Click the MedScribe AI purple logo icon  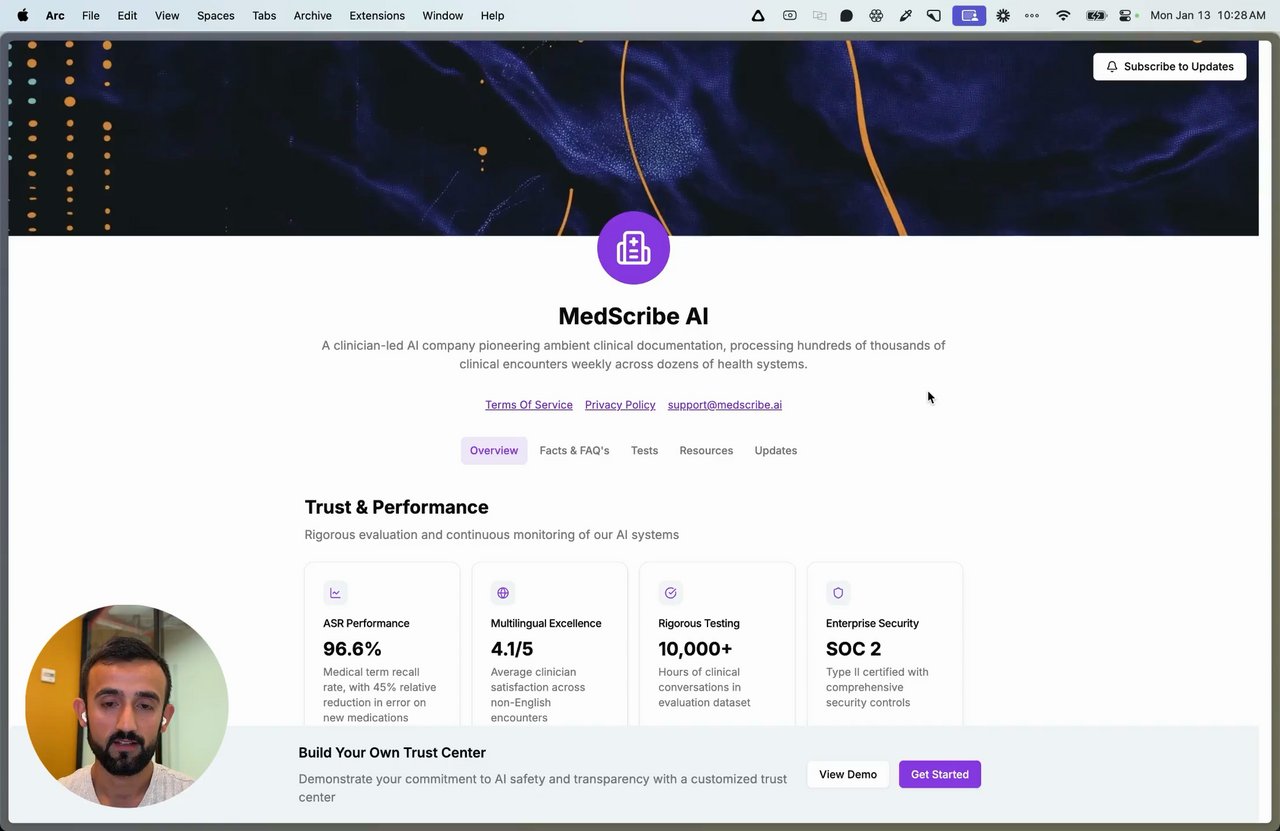click(633, 248)
